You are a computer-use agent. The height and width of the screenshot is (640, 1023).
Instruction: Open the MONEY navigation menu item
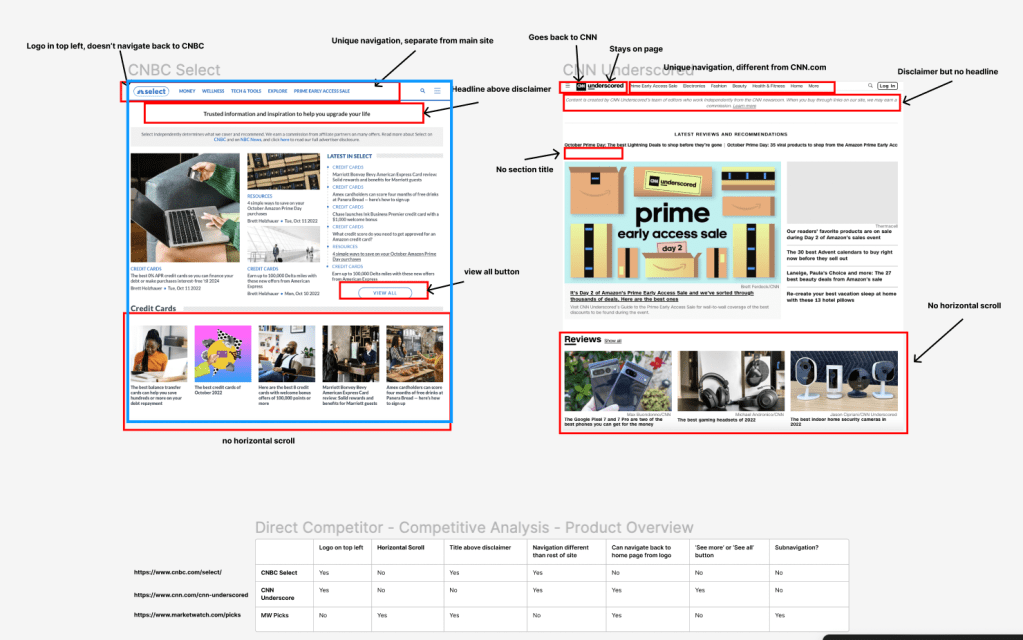(x=187, y=91)
